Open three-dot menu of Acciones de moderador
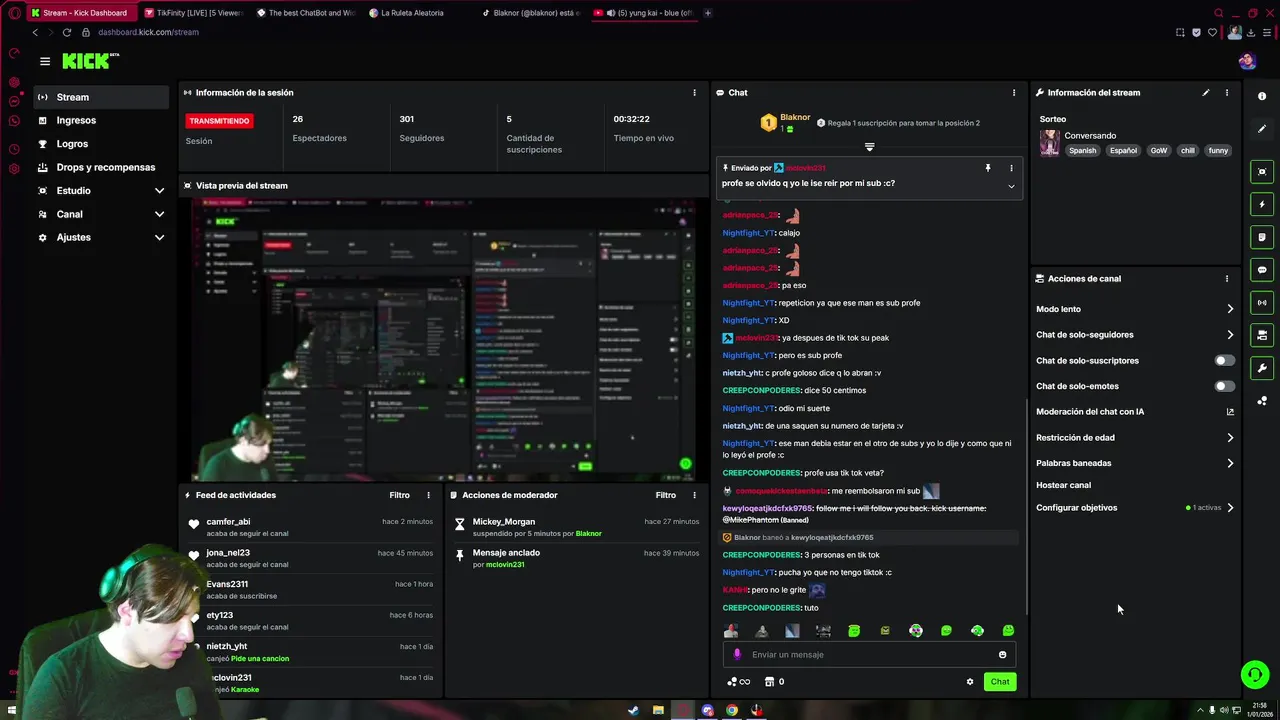1280x720 pixels. [695, 495]
